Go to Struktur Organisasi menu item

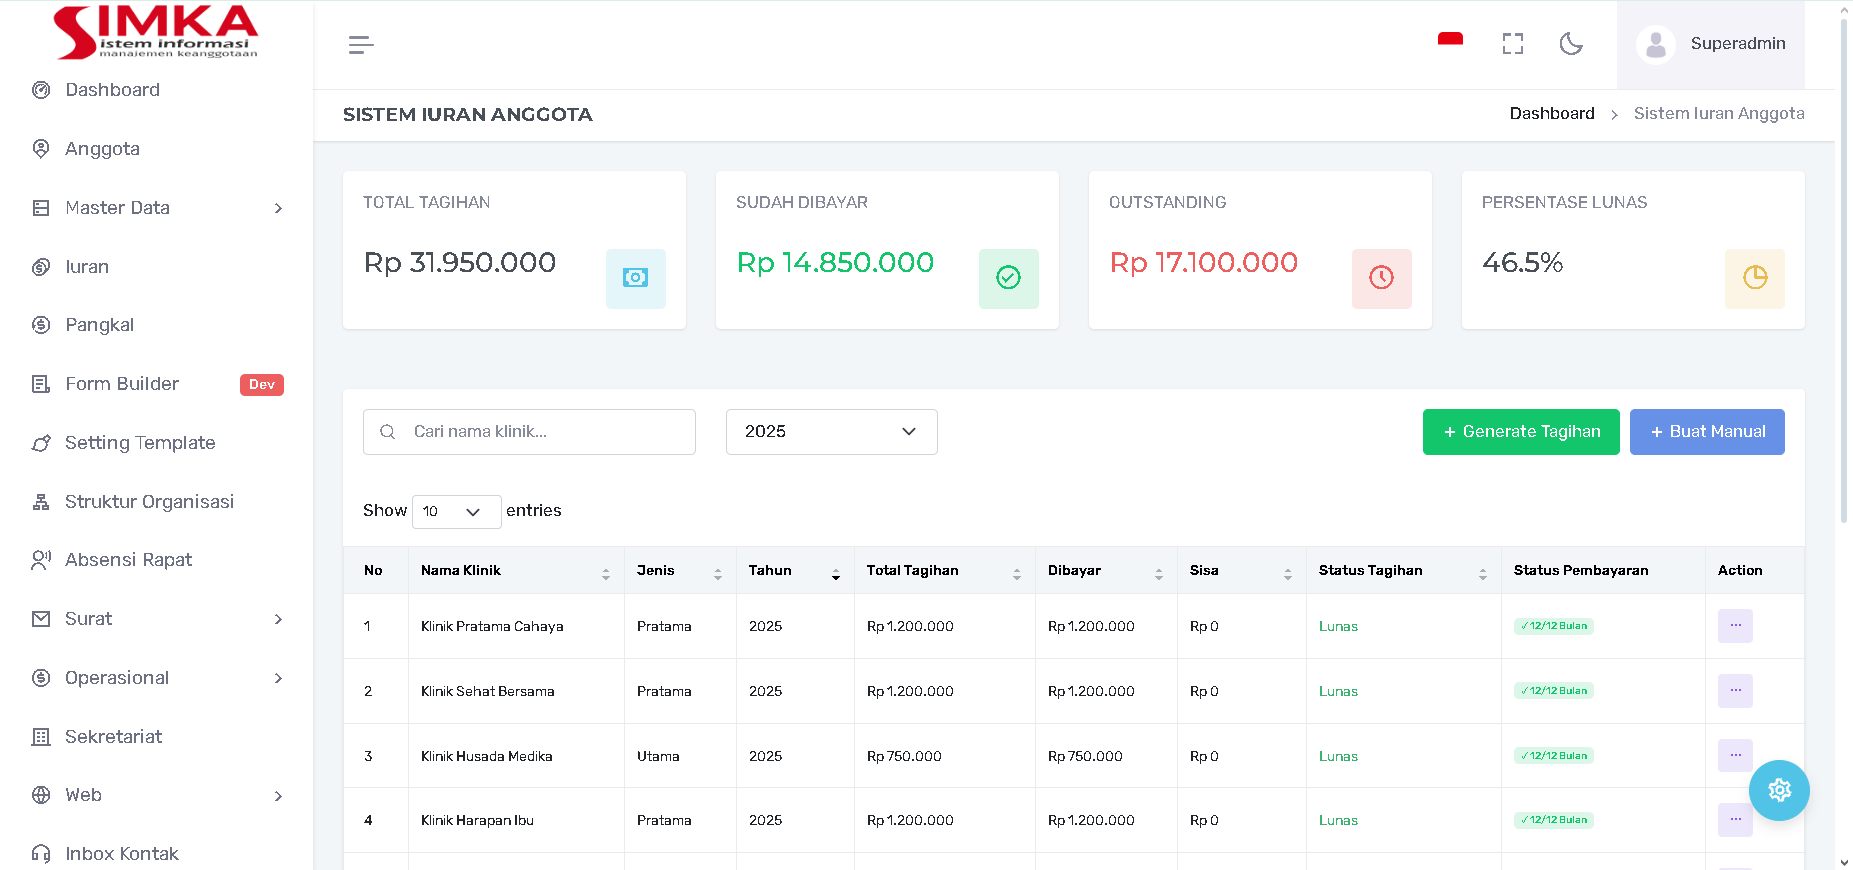tap(149, 502)
